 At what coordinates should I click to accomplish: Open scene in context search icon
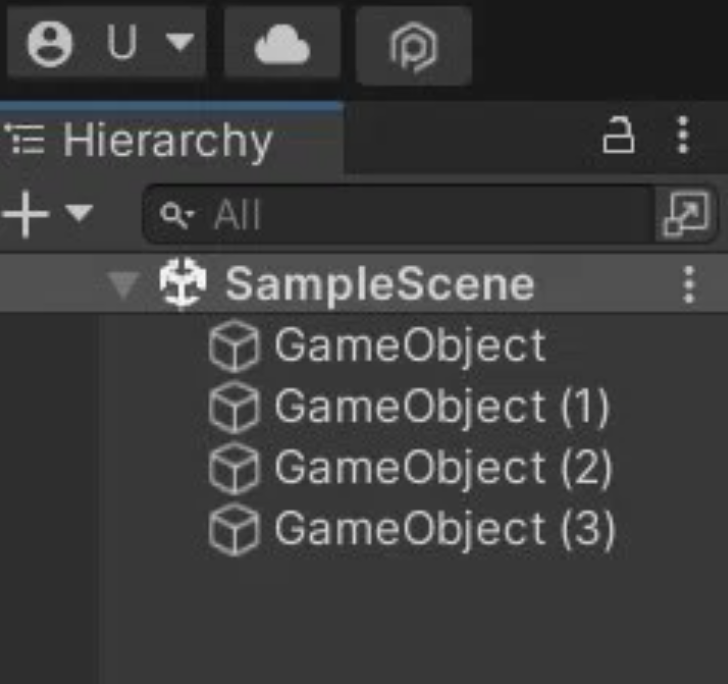coord(686,215)
